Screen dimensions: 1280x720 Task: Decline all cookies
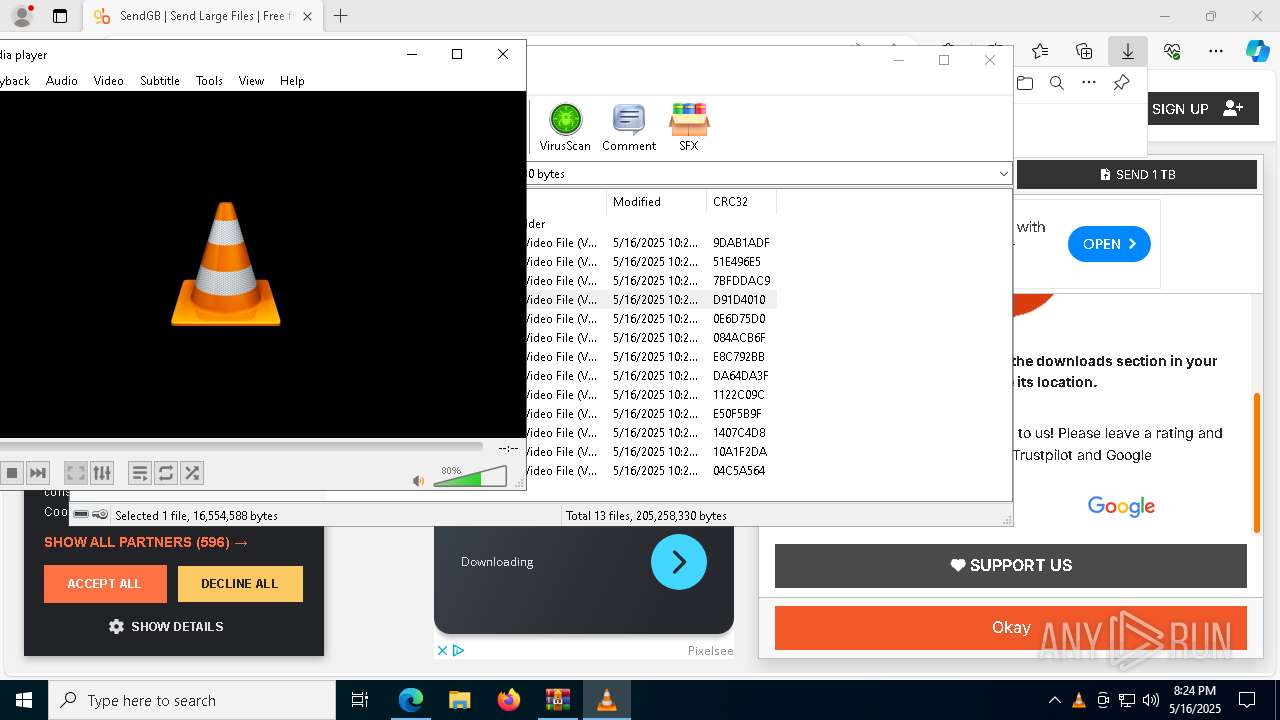coord(240,584)
